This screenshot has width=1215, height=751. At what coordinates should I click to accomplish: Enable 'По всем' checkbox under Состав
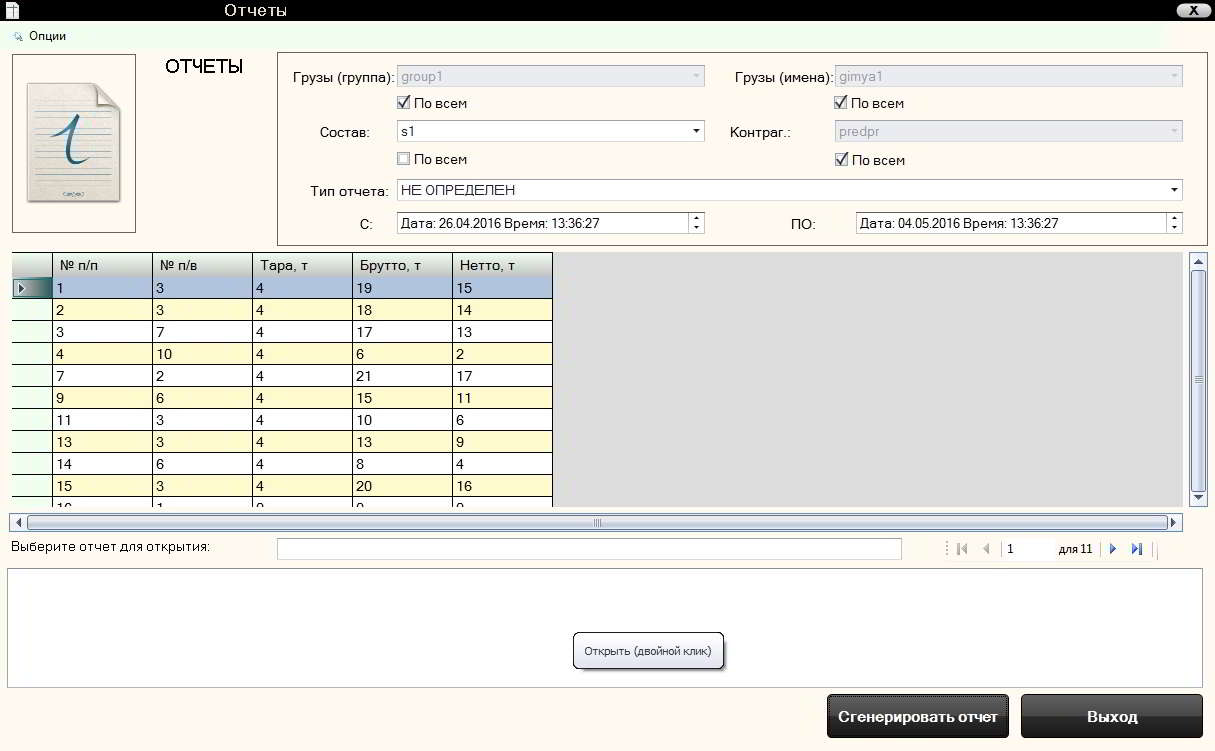pos(404,159)
